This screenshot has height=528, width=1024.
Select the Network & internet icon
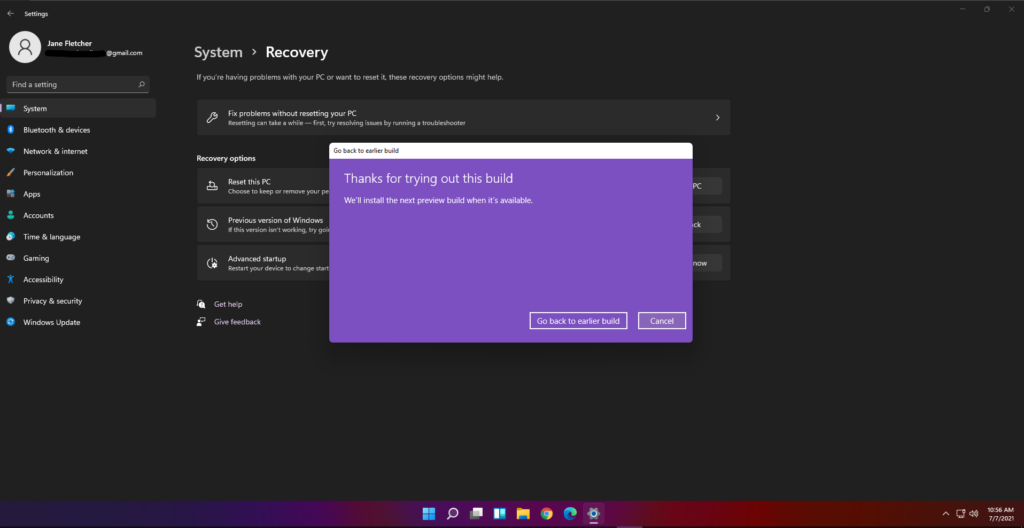click(x=11, y=151)
